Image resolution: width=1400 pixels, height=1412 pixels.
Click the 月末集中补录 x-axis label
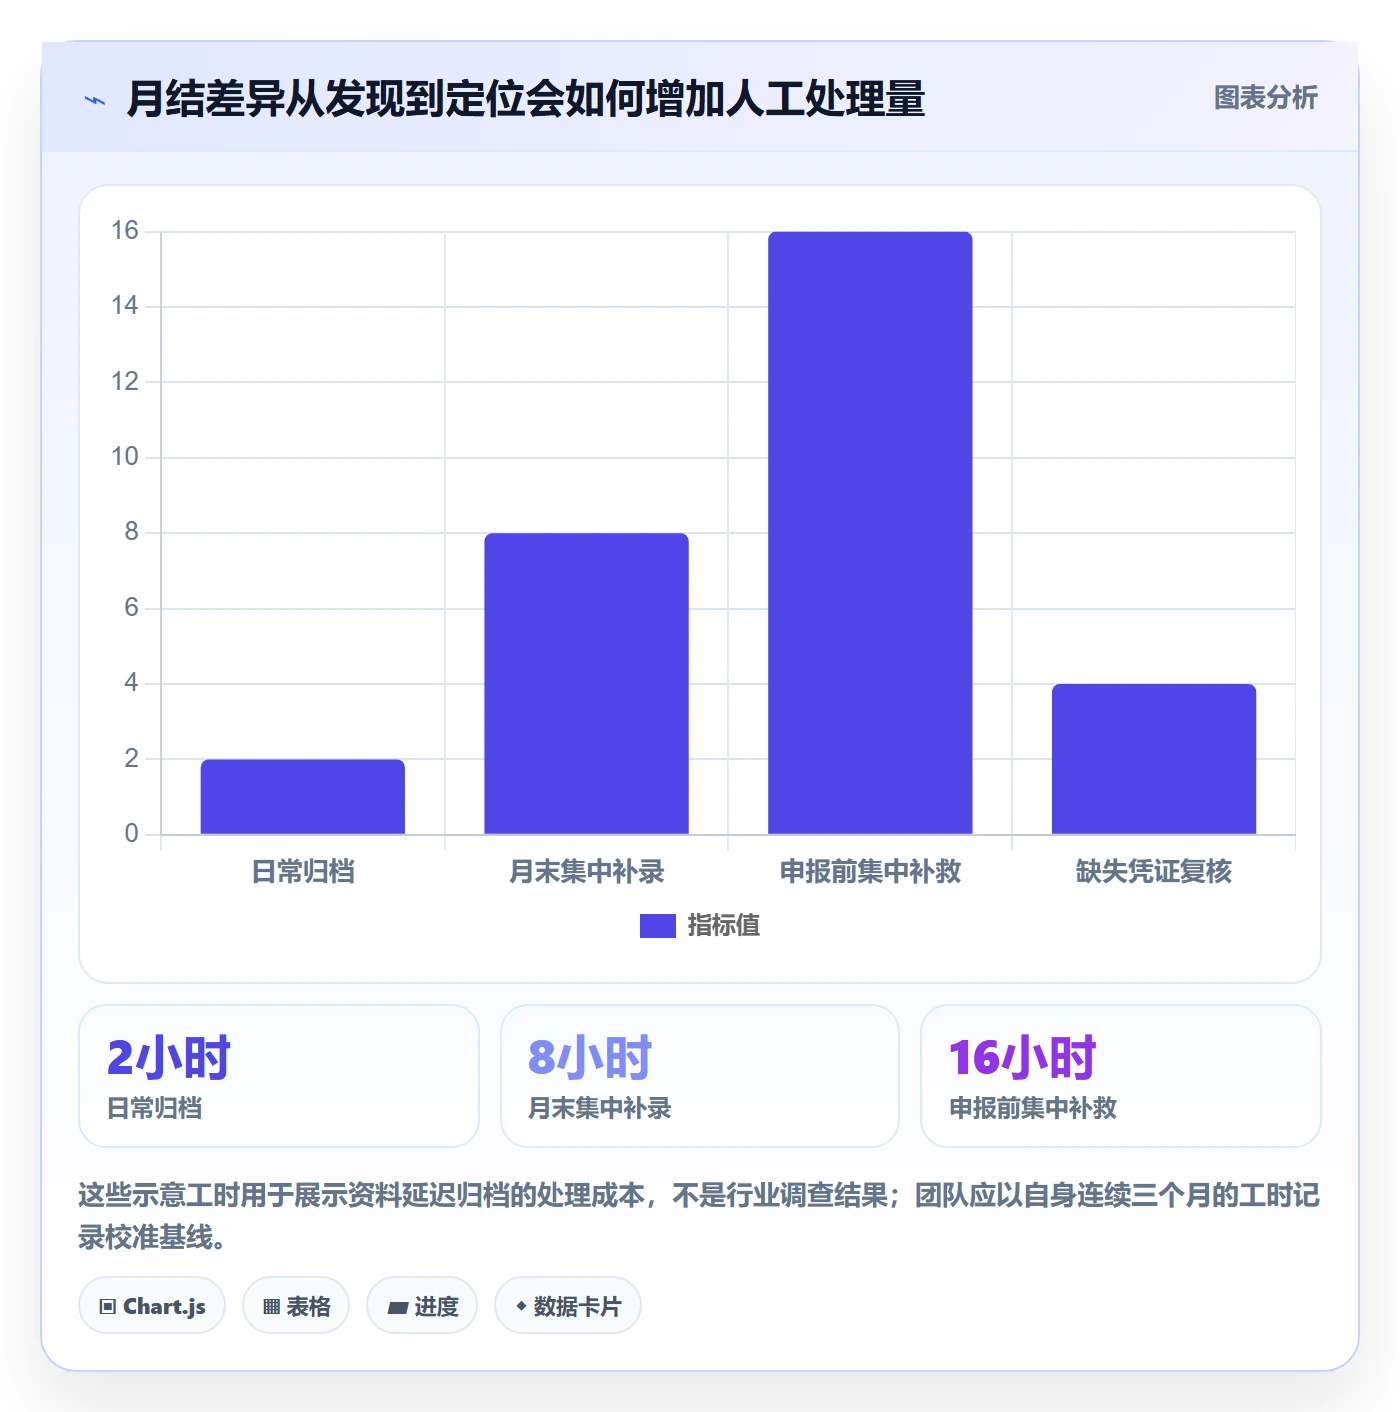[587, 872]
